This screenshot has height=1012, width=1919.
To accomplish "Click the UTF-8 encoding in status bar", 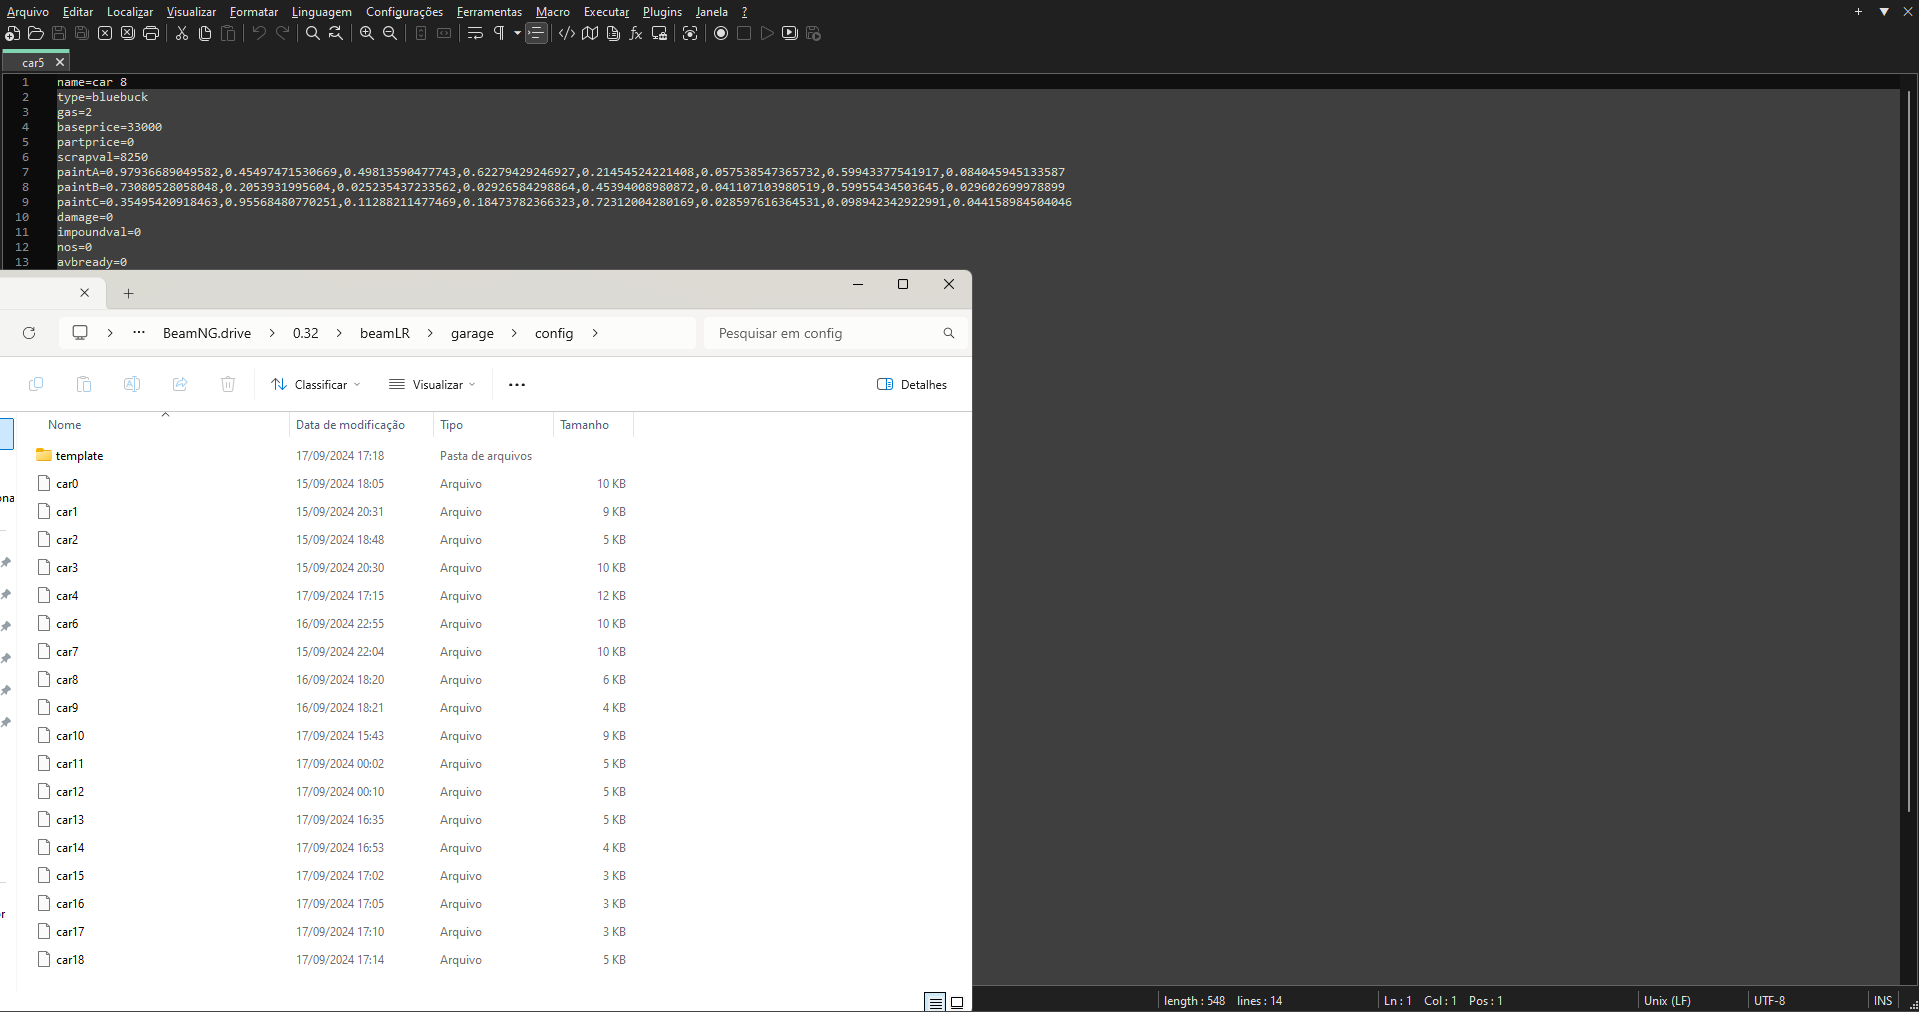I will click(1769, 1000).
